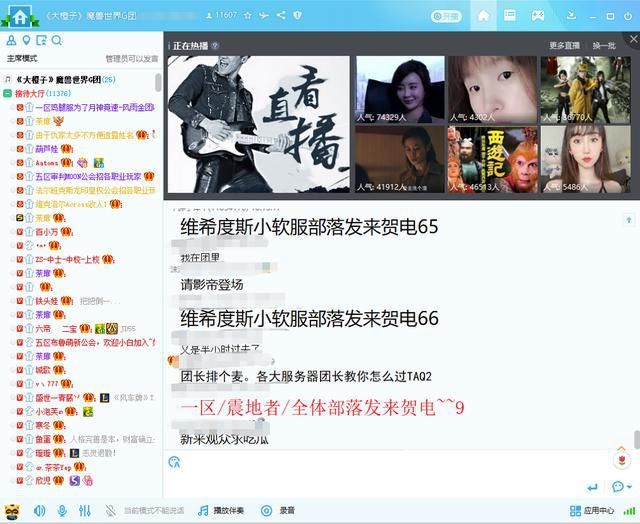
Task: Open stream with 人气 4302人
Action: click(x=493, y=89)
